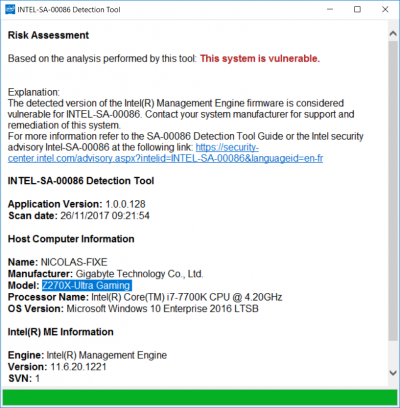Click the window title 'INTEL-SA-00086 Detection Tool'
400x408 pixels.
tap(69, 10)
